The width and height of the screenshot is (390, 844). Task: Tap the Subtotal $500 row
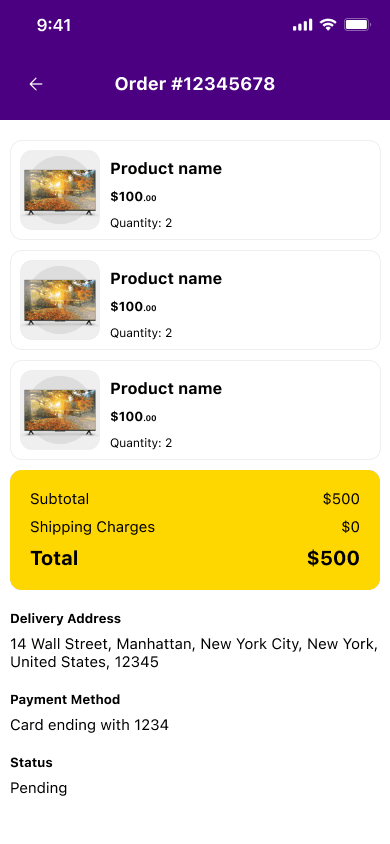click(x=195, y=499)
